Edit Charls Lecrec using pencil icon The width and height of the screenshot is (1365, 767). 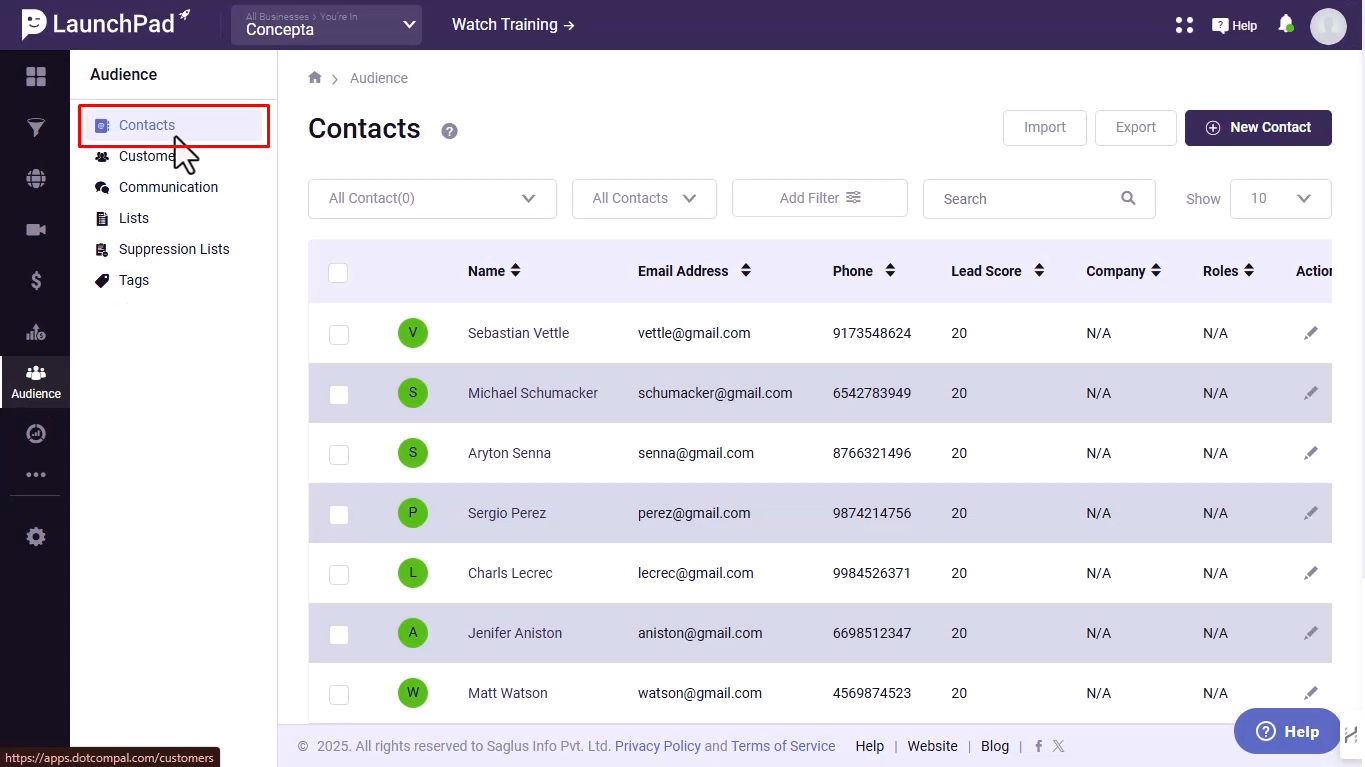coord(1311,573)
